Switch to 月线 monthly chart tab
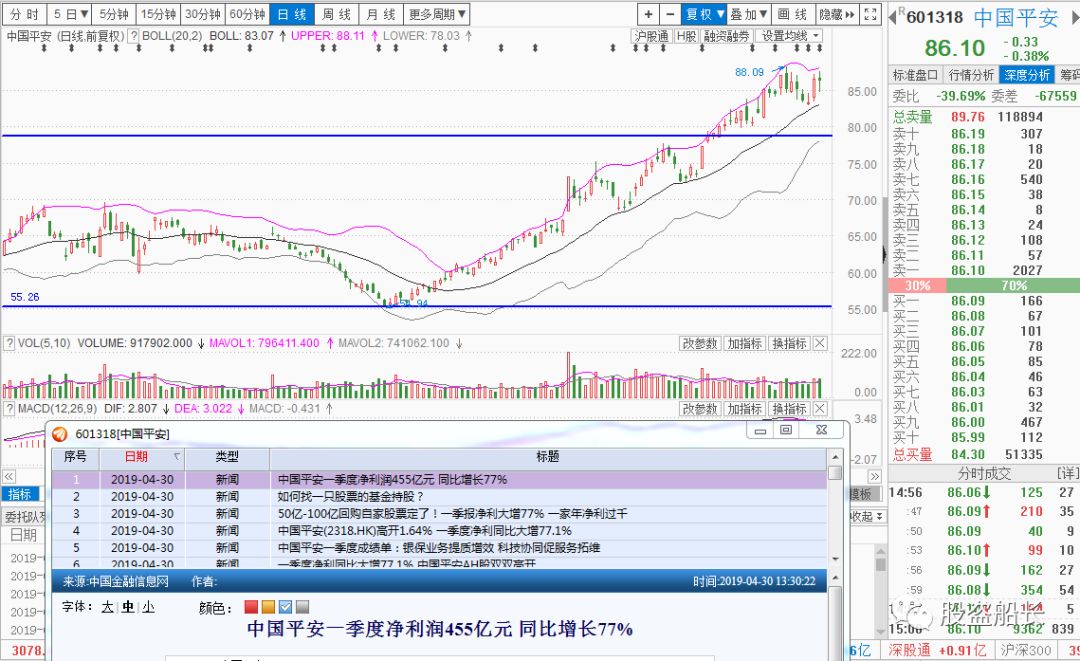 pyautogui.click(x=381, y=14)
